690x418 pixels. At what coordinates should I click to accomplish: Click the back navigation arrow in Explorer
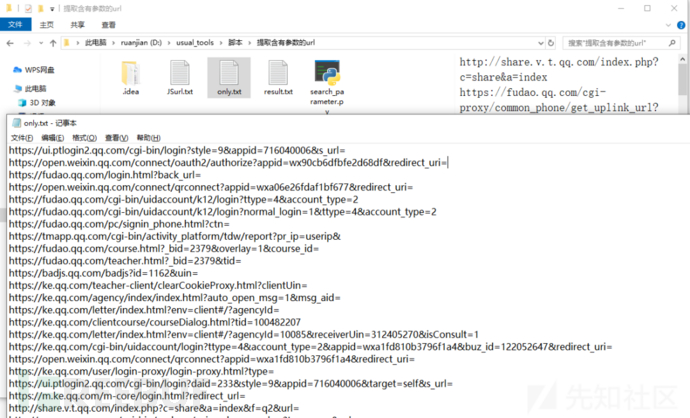(10, 43)
